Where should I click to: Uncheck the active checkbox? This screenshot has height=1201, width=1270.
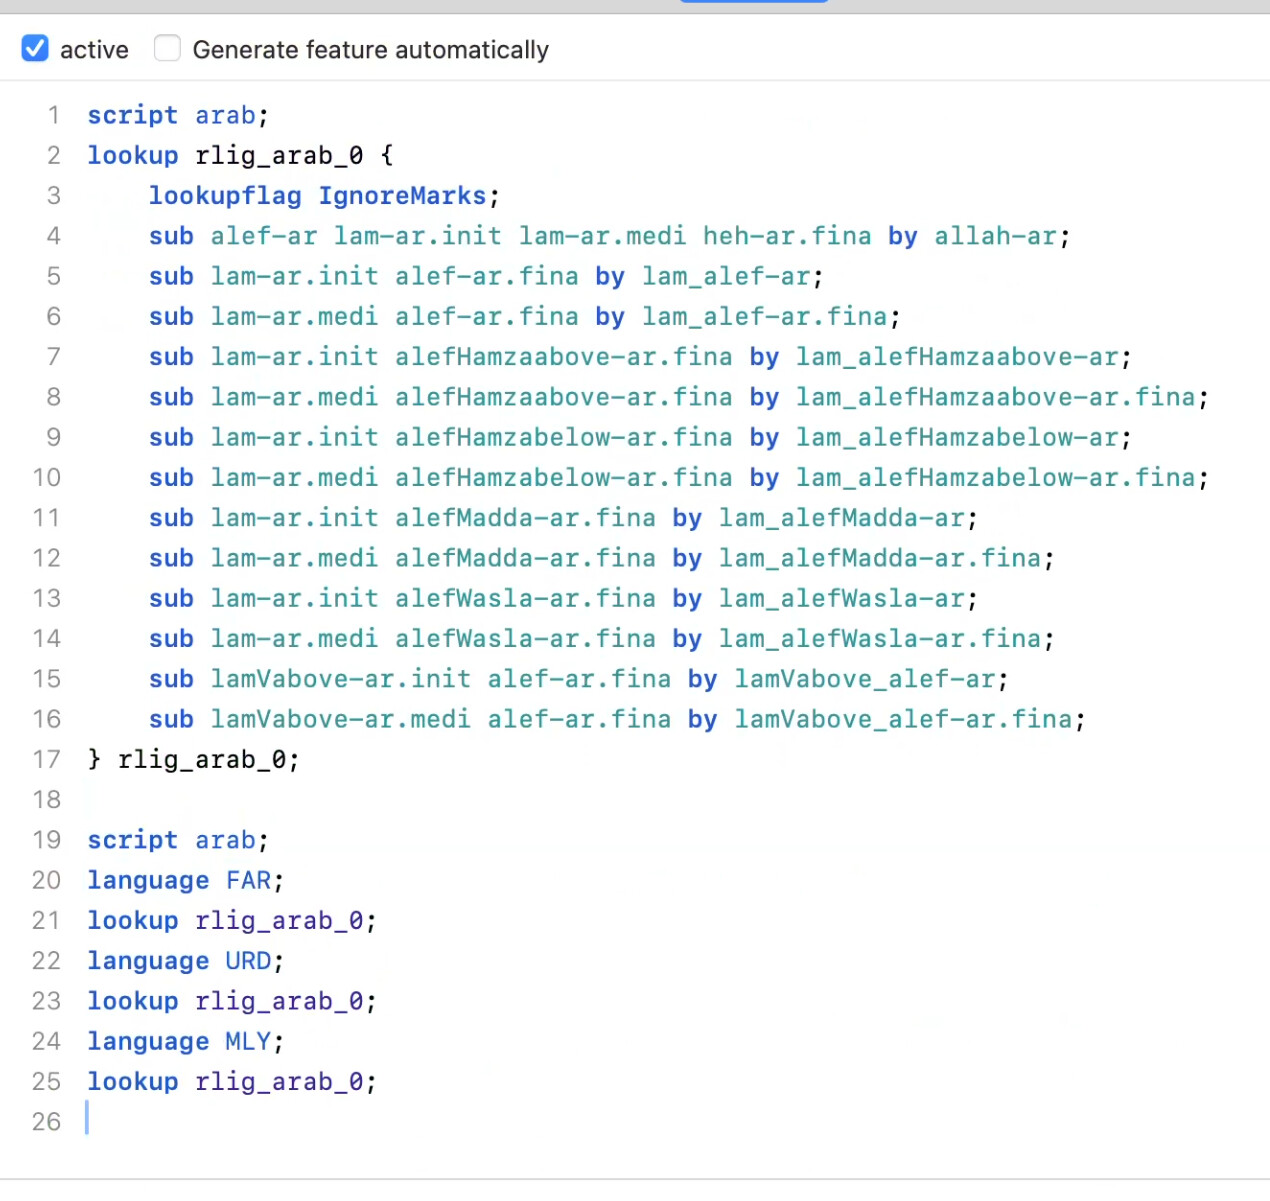click(35, 48)
